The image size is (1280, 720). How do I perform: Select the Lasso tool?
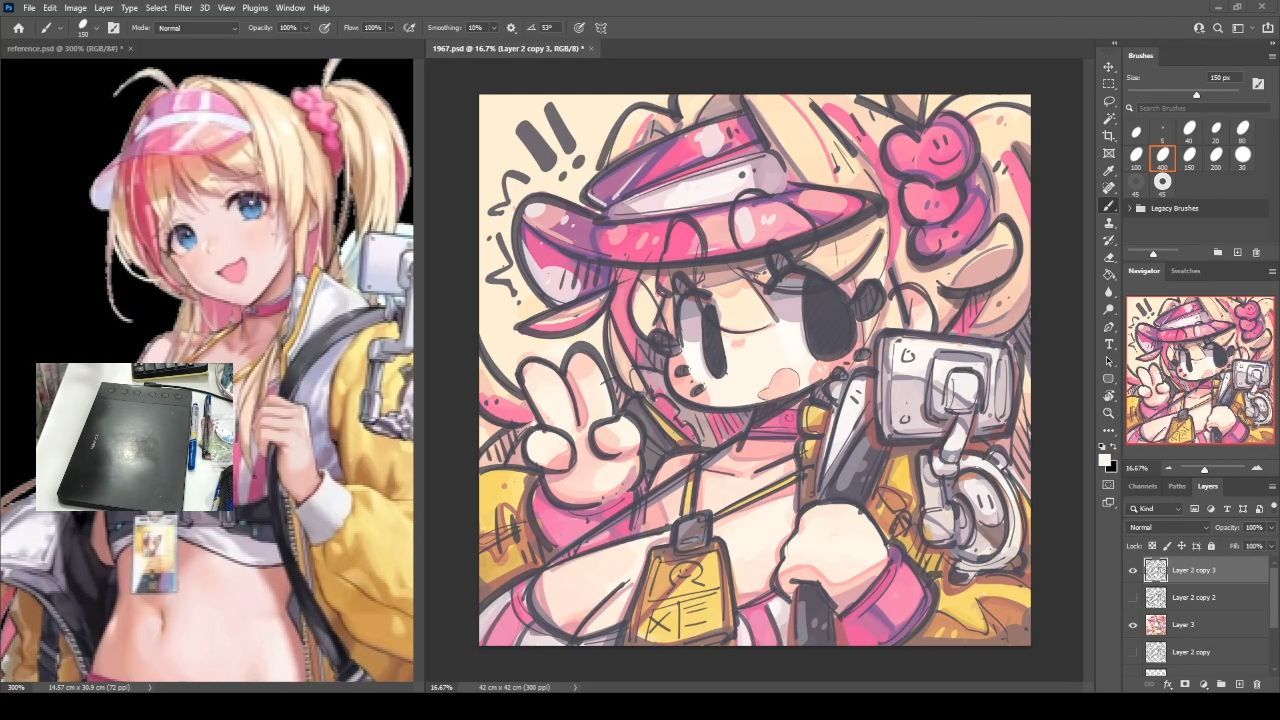(x=1108, y=102)
